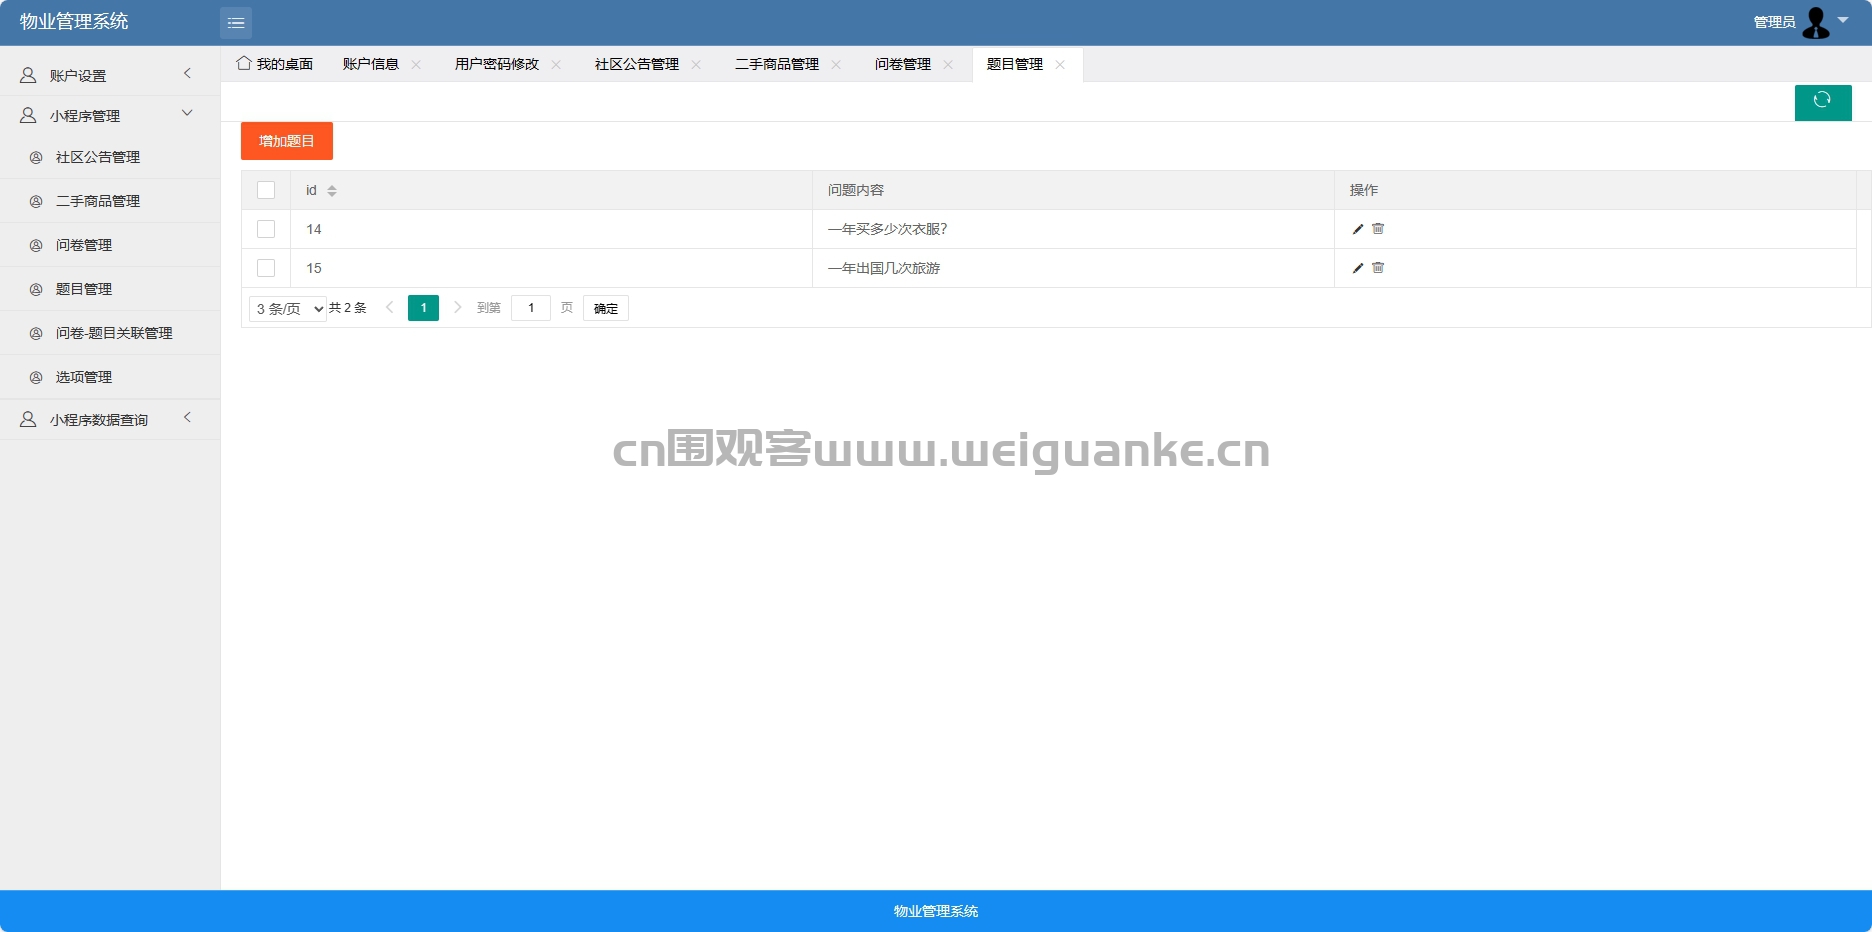Click the 增加题目 button

tap(287, 141)
